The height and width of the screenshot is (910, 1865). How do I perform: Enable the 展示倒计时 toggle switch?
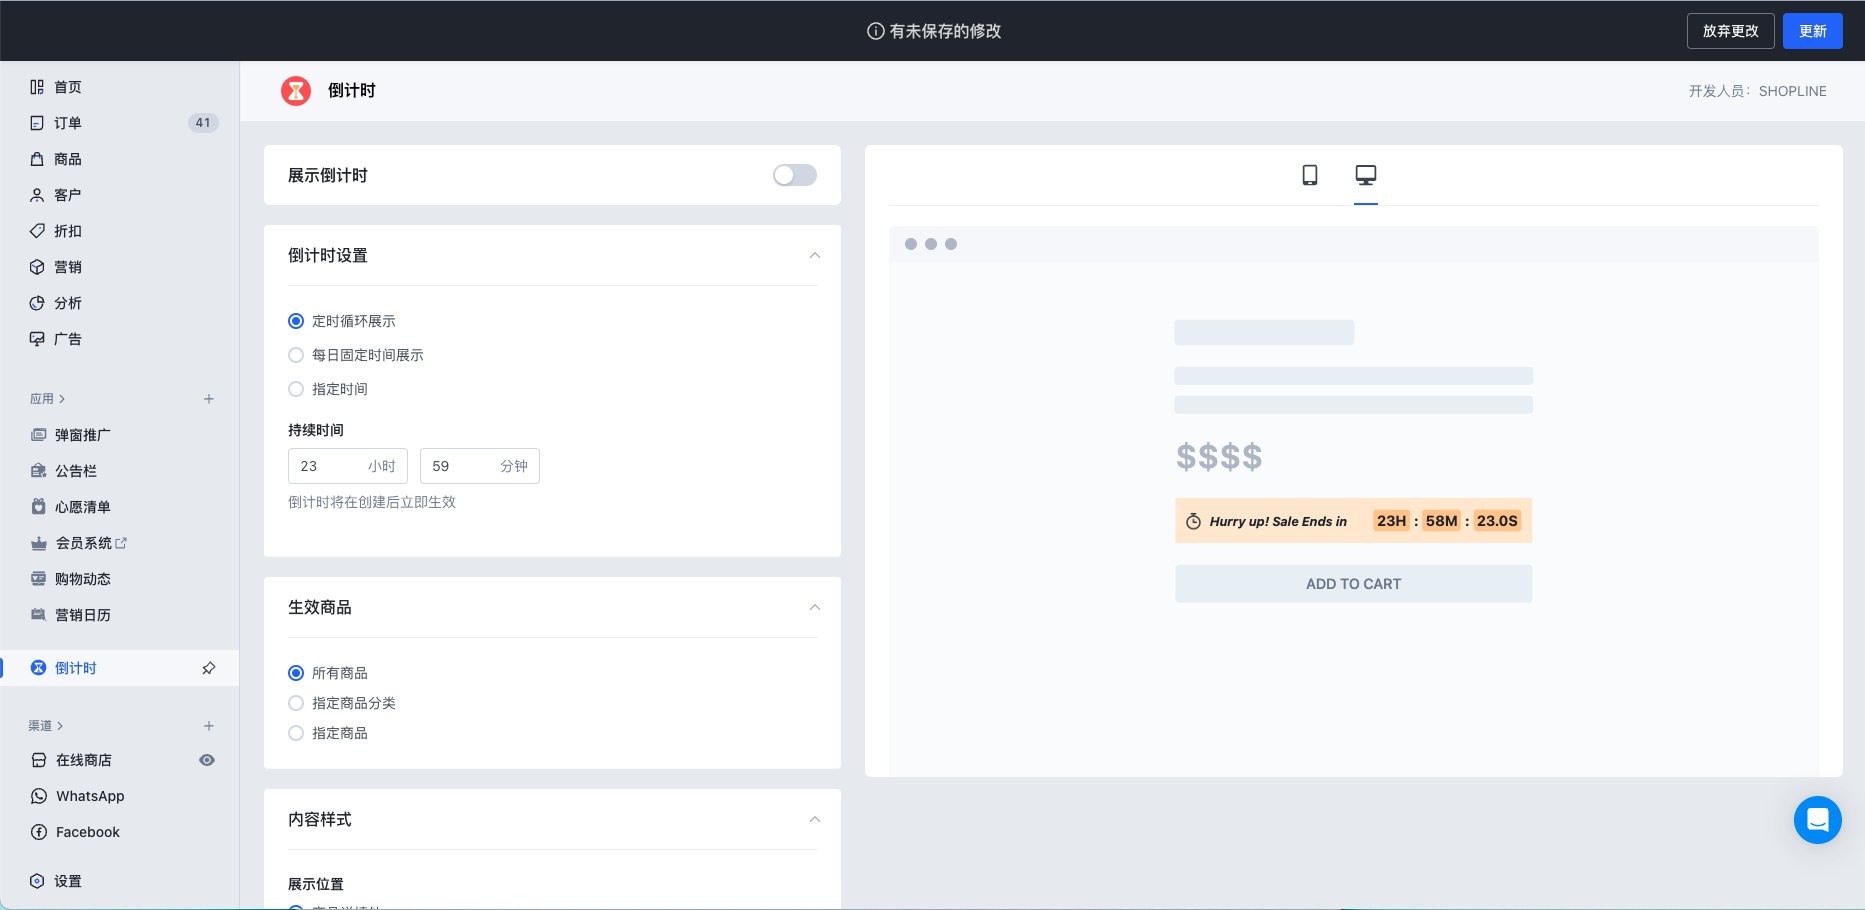pyautogui.click(x=794, y=175)
